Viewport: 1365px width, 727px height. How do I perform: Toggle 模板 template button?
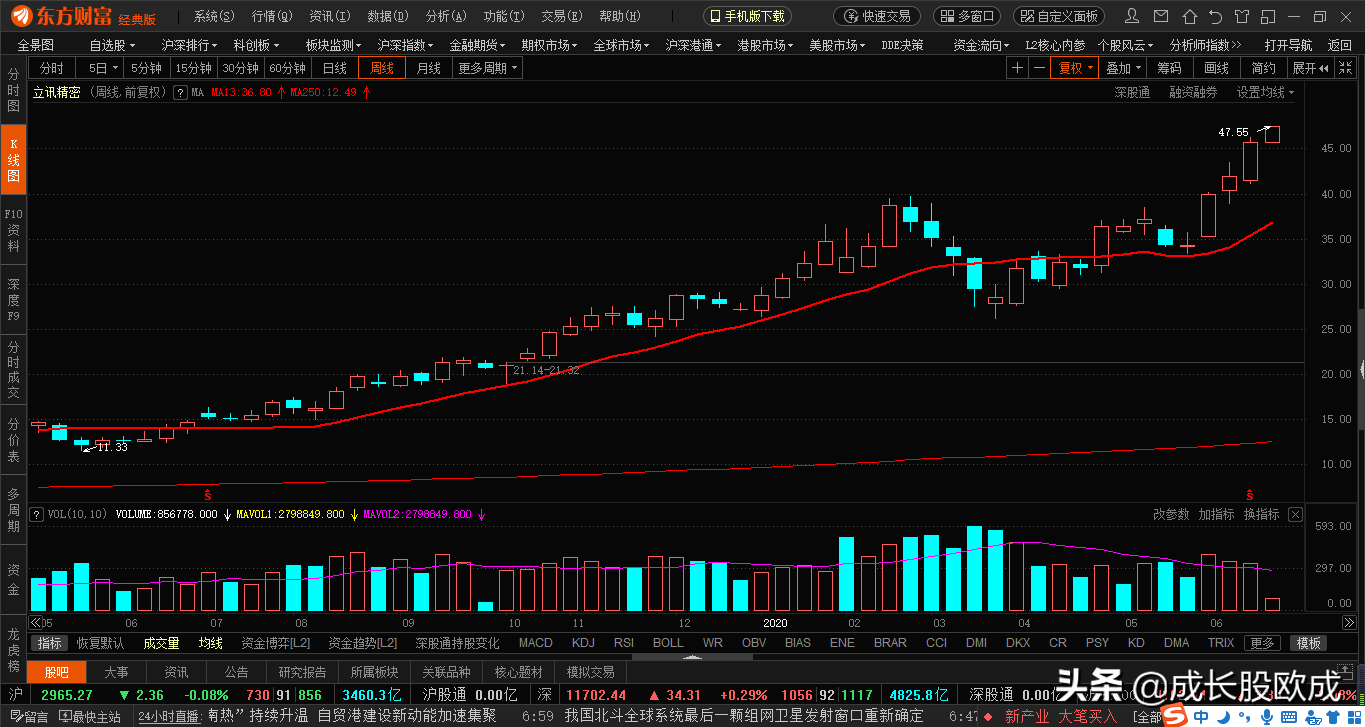(x=1309, y=643)
